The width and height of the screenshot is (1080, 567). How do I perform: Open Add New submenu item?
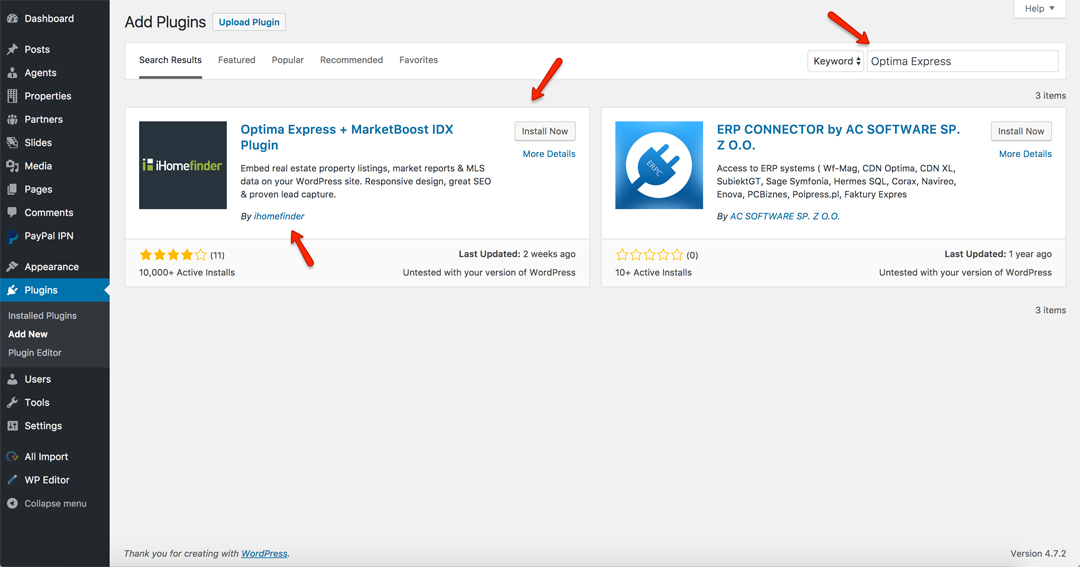[28, 334]
